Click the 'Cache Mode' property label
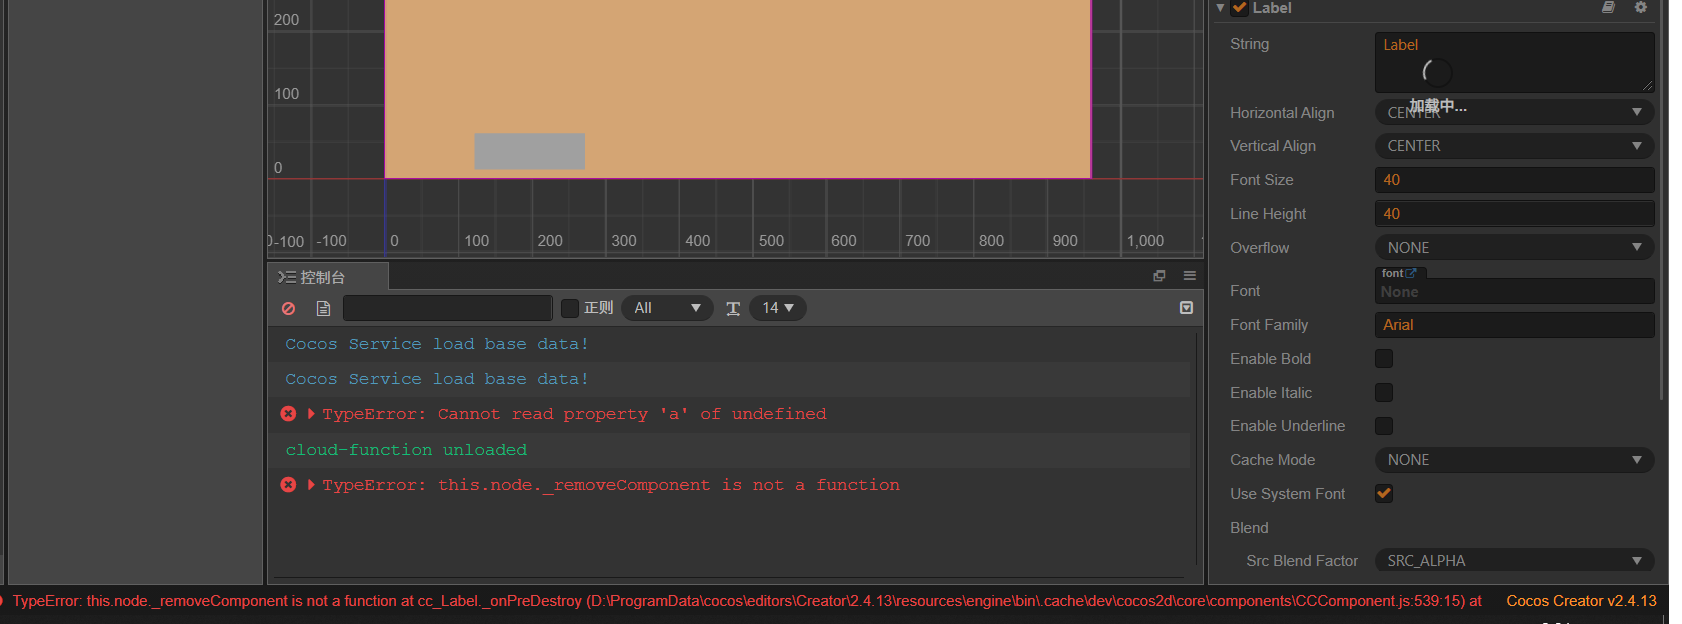1682x624 pixels. click(1272, 460)
